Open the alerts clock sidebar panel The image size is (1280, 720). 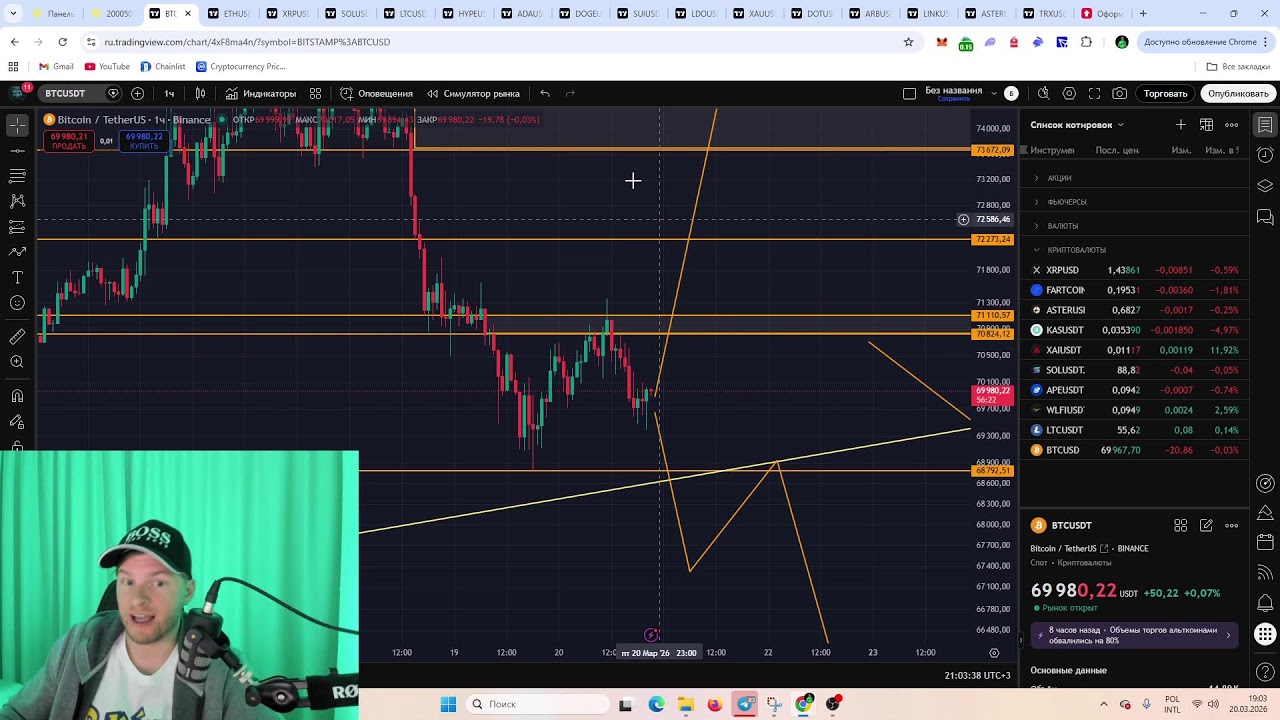1265,155
